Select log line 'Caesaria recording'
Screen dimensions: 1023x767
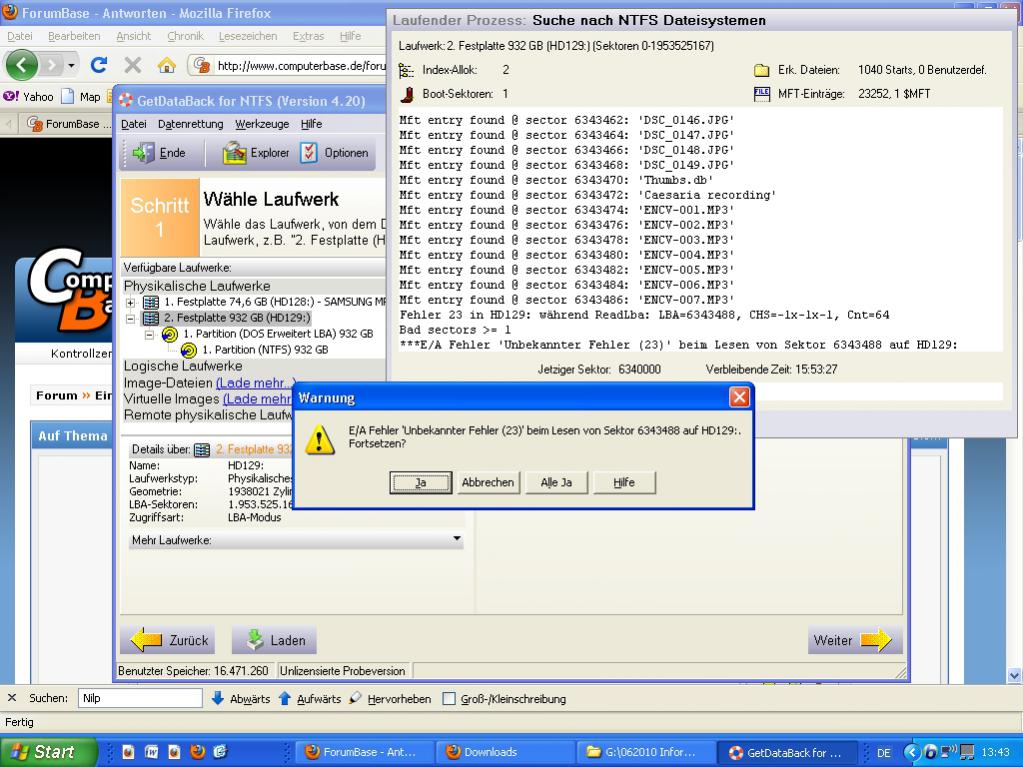[x=588, y=195]
